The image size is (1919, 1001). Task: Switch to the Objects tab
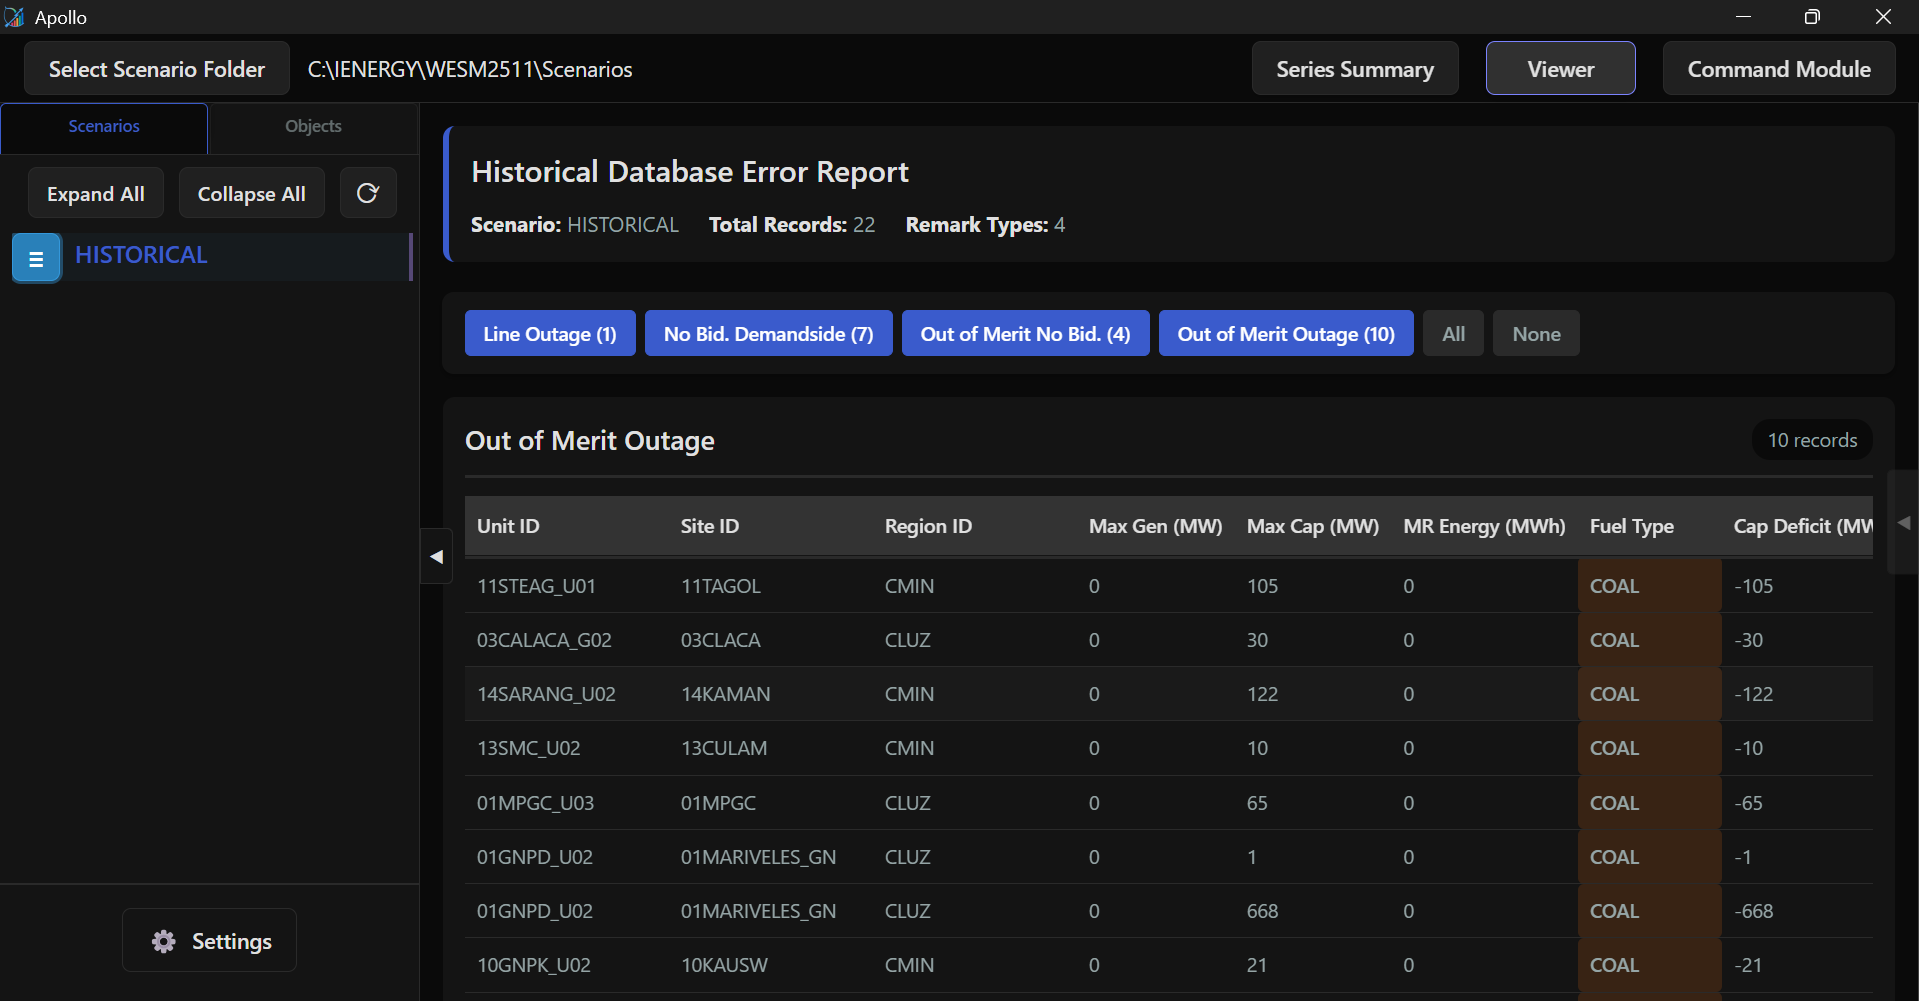point(313,127)
